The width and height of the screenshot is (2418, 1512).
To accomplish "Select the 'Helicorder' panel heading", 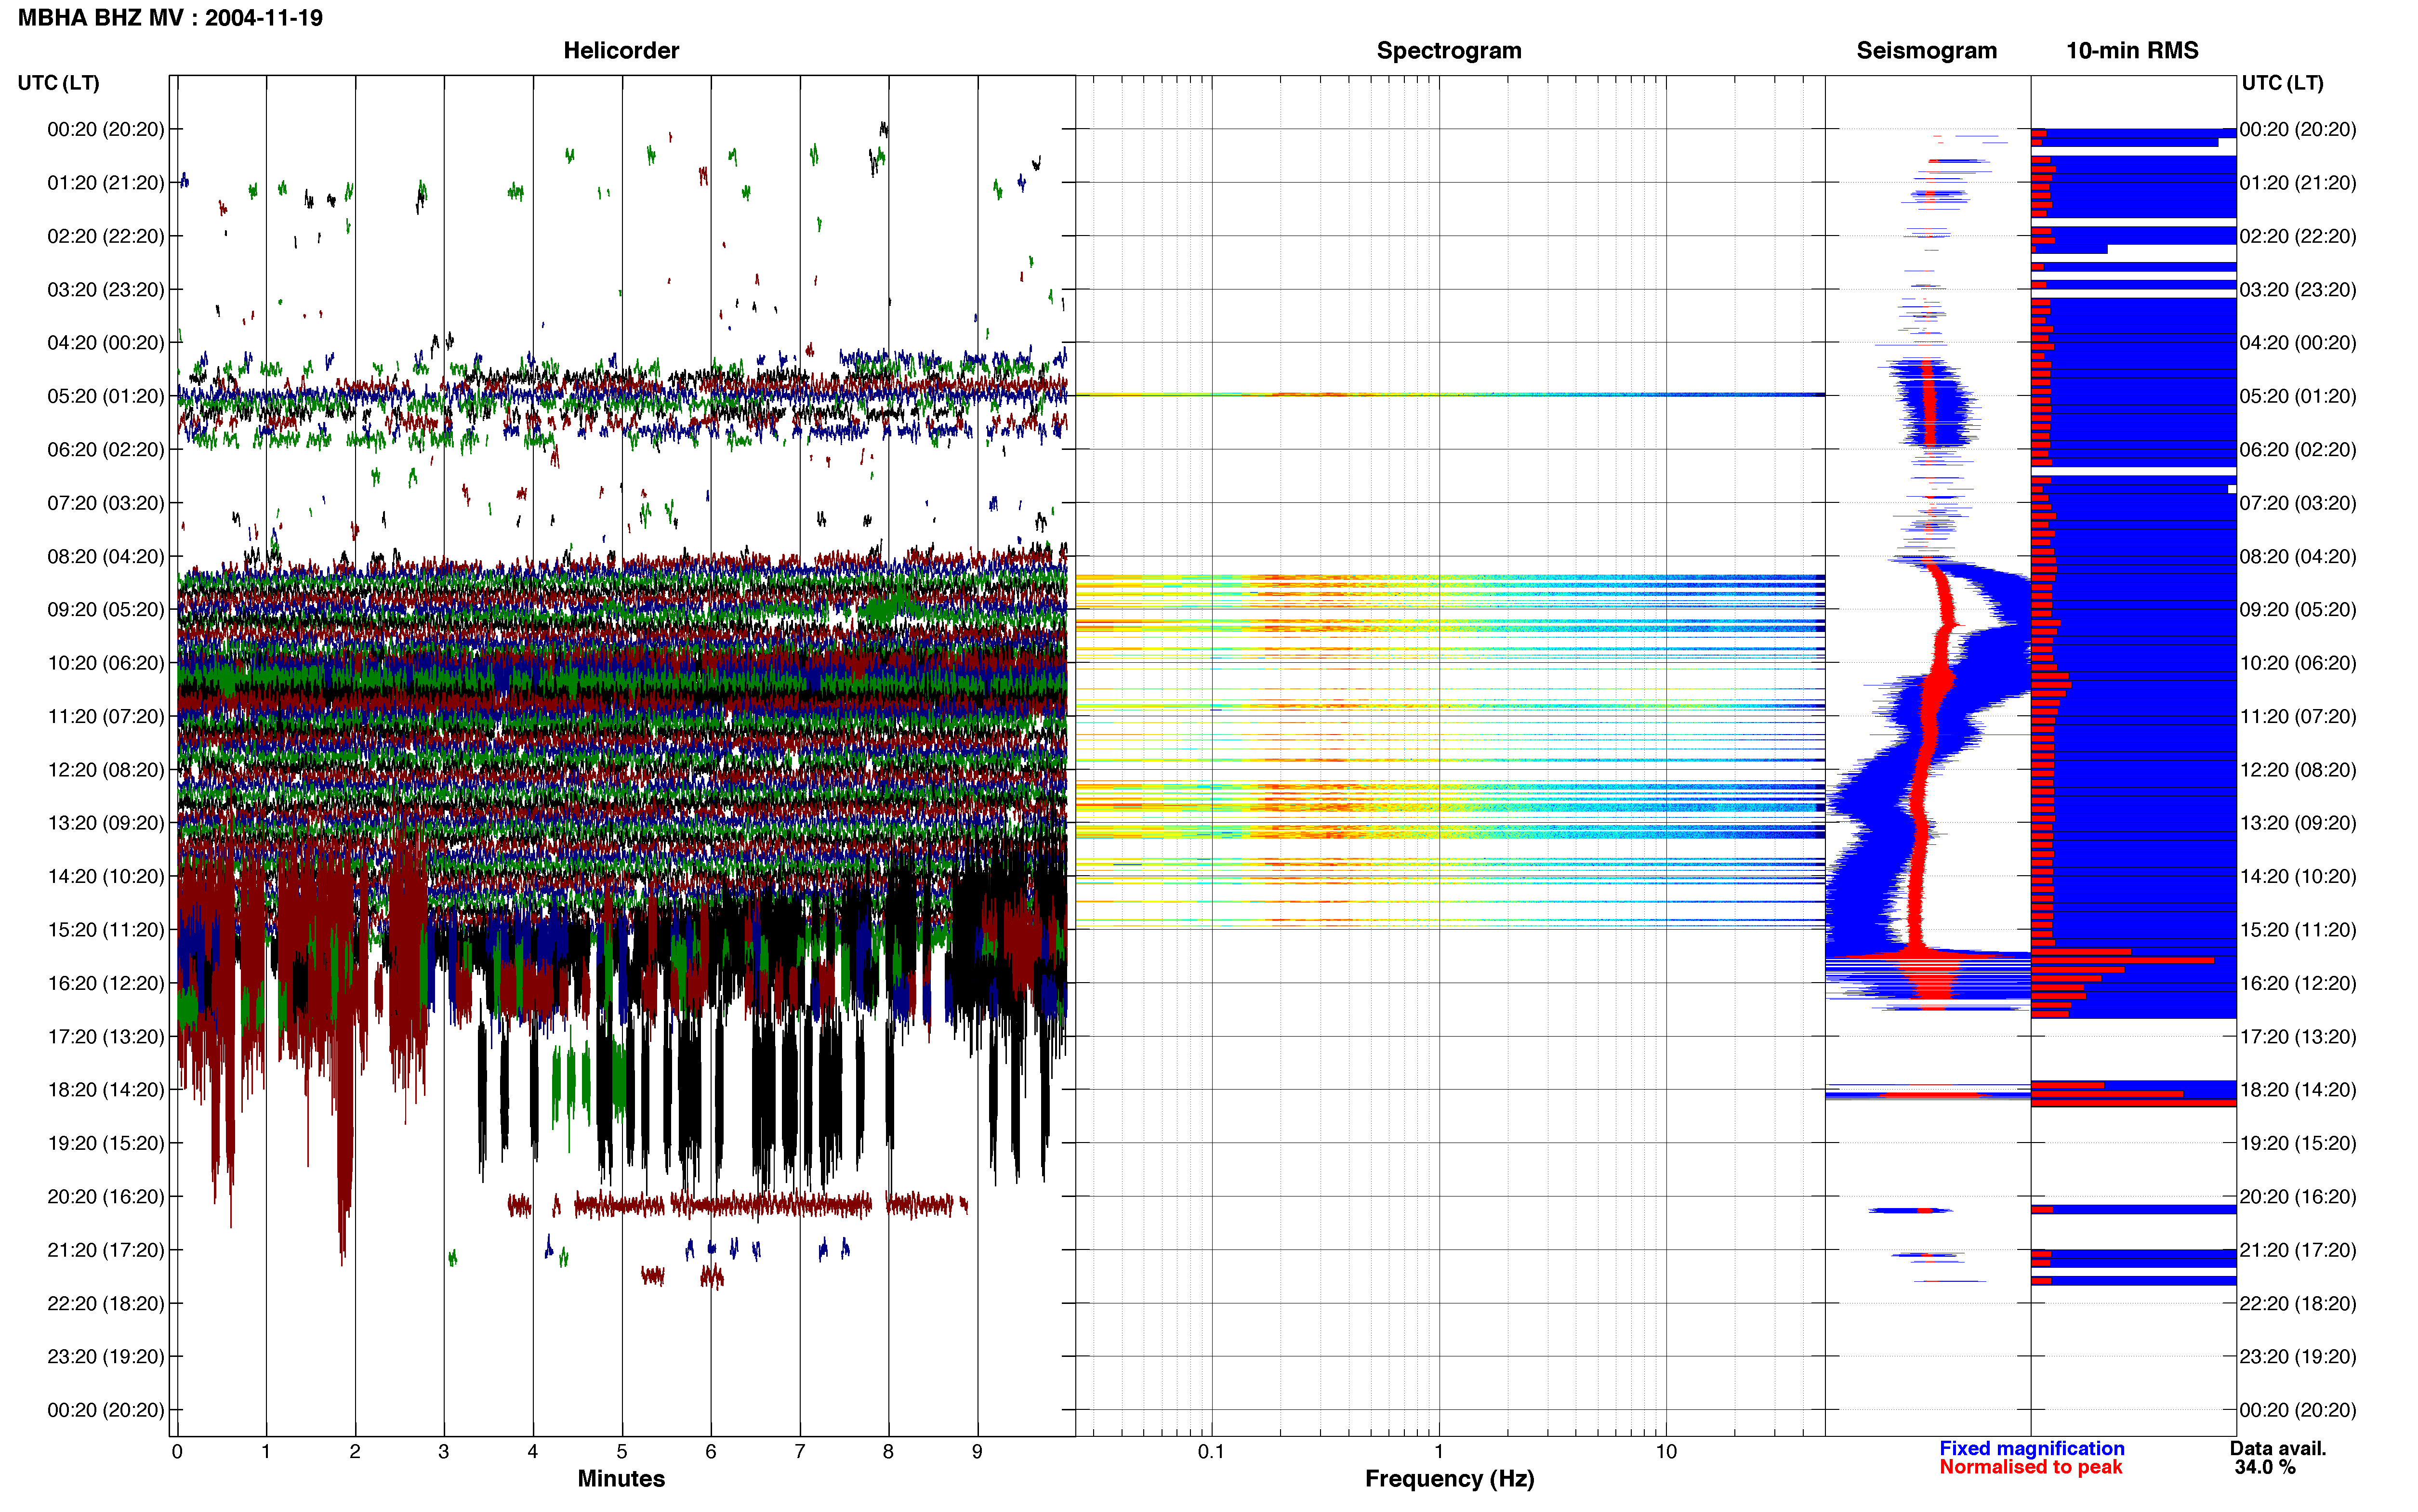I will tap(621, 50).
